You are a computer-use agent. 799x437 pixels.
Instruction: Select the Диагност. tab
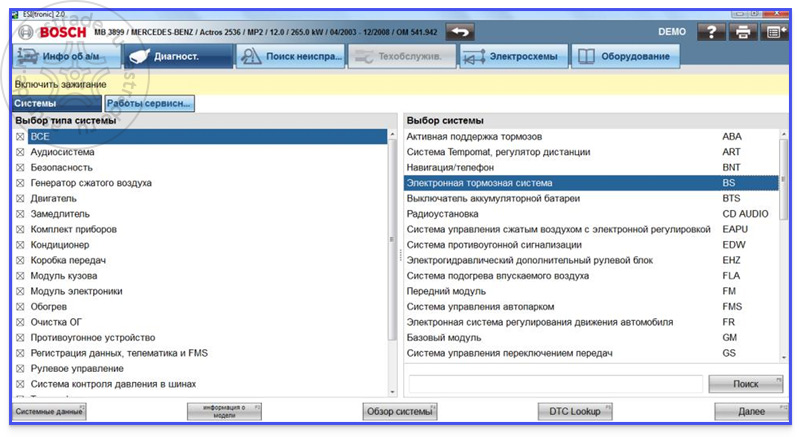[x=179, y=56]
